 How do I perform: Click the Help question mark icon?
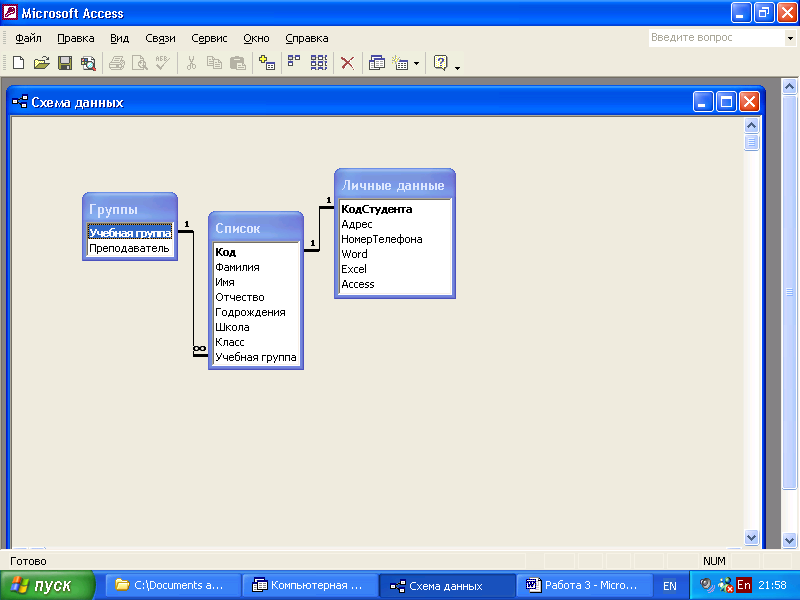[x=440, y=63]
